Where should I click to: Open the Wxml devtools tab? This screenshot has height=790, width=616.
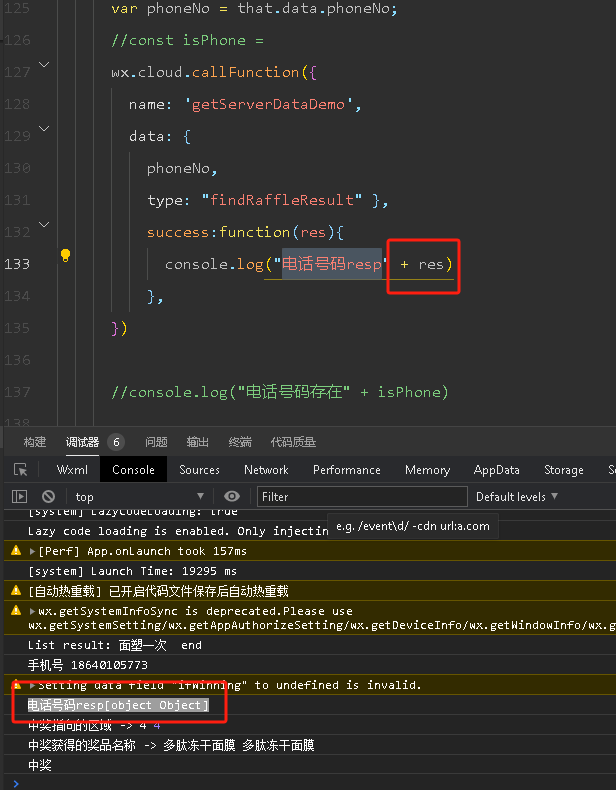pyautogui.click(x=72, y=470)
